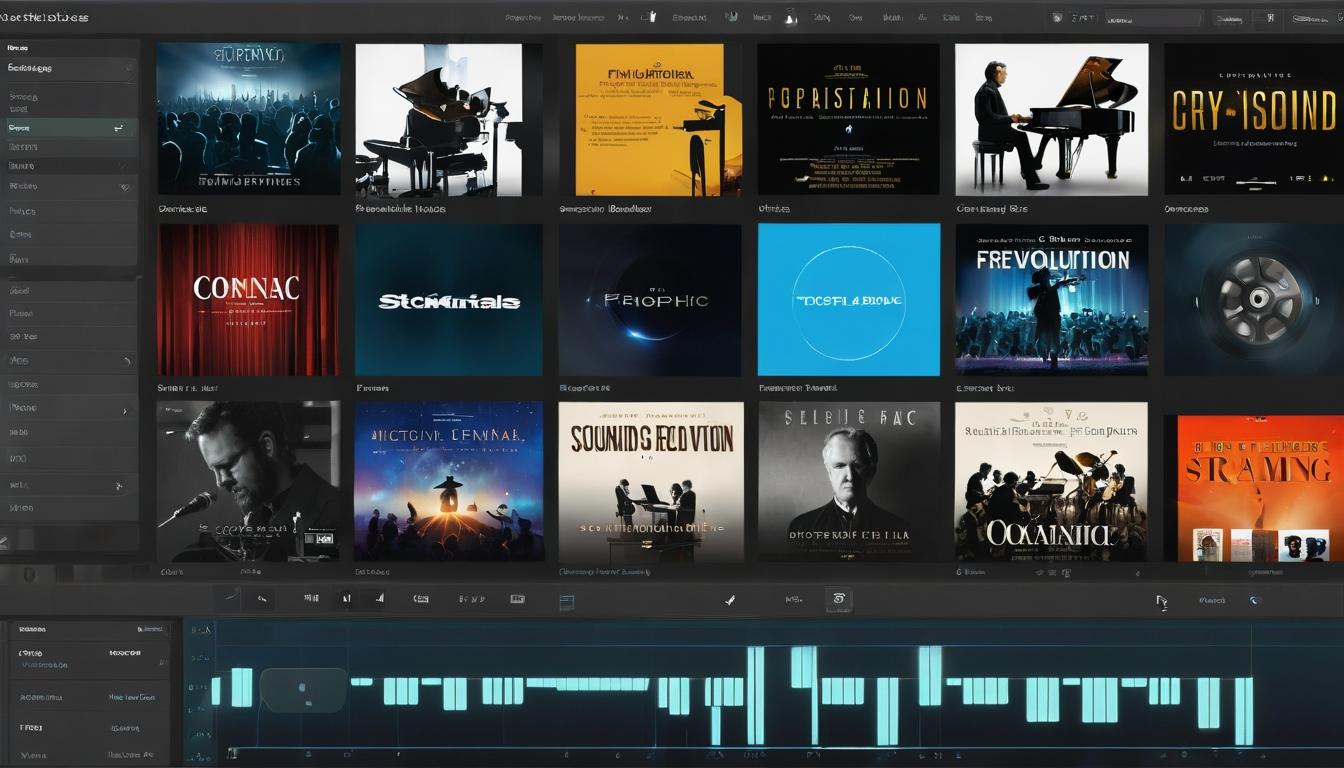Open the piano silhouette cover on white background
Screen dimensions: 1344x768
(x=439, y=119)
